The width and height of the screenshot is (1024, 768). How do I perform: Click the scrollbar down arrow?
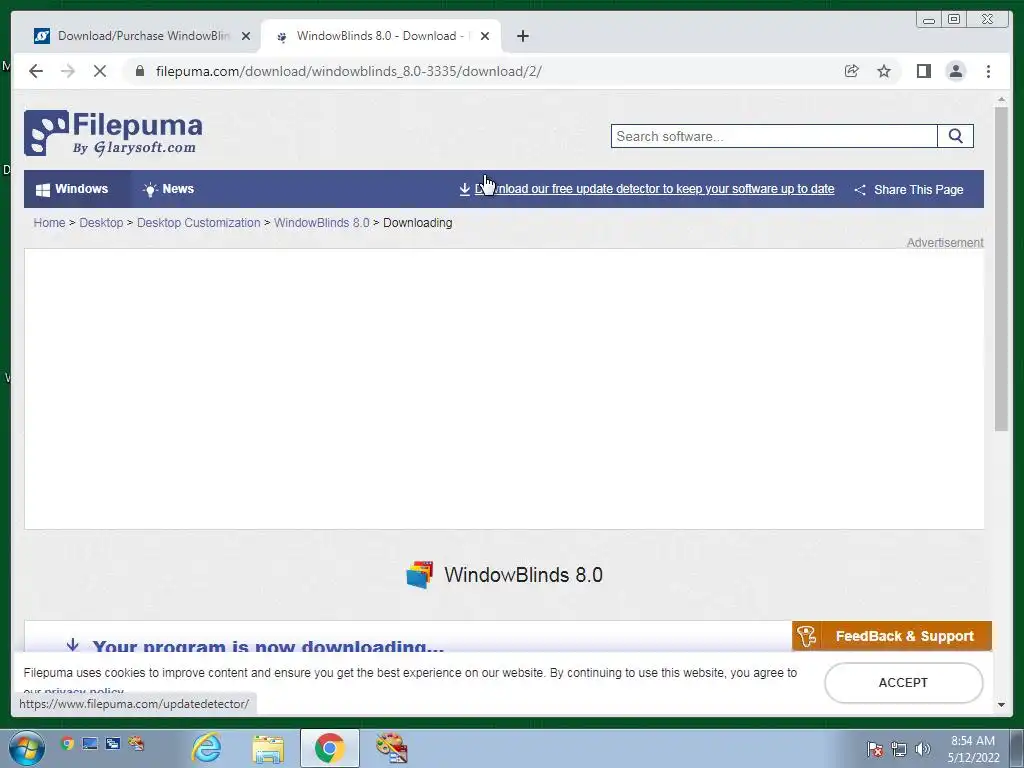point(1002,705)
